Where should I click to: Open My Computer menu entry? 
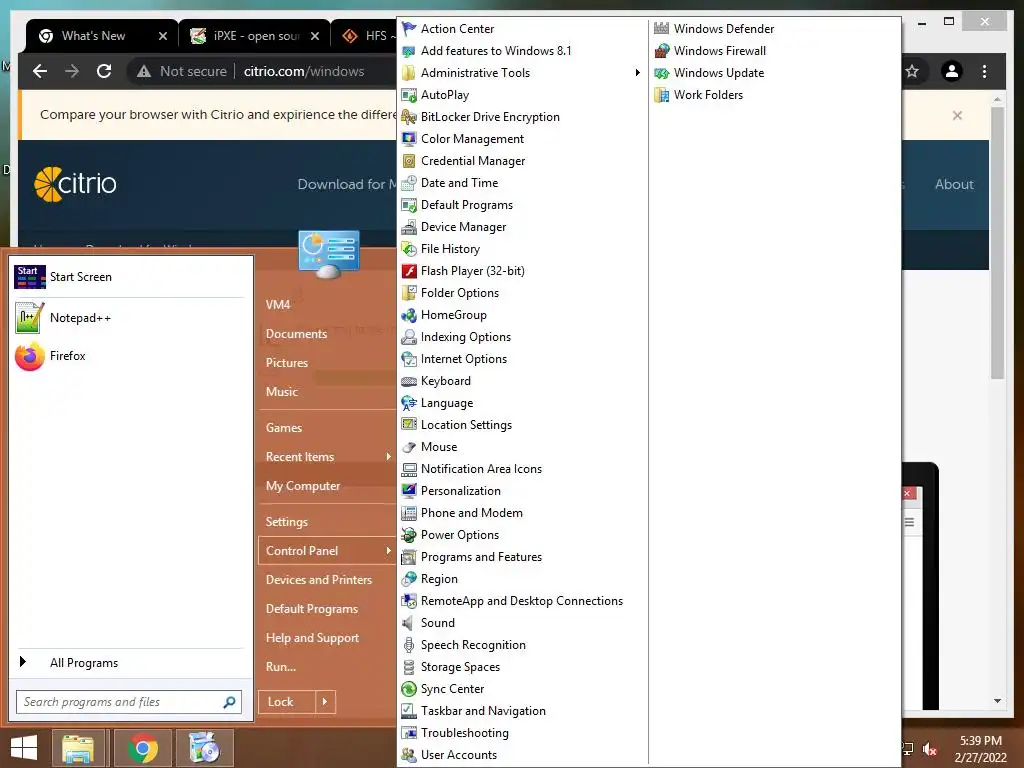[303, 486]
